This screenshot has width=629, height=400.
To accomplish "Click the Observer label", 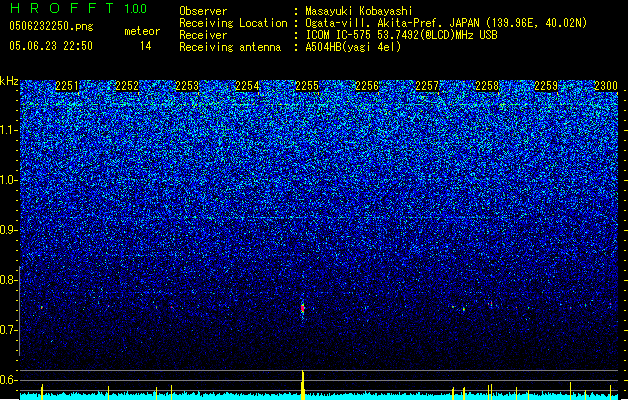I will click(203, 11).
